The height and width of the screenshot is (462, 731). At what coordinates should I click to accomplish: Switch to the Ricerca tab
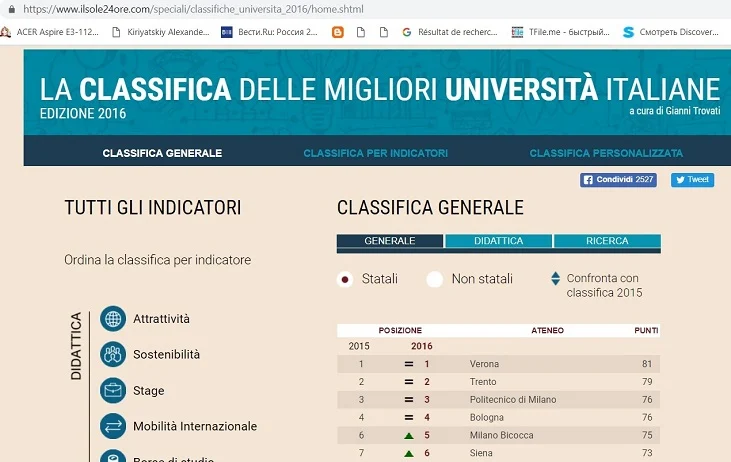[607, 241]
